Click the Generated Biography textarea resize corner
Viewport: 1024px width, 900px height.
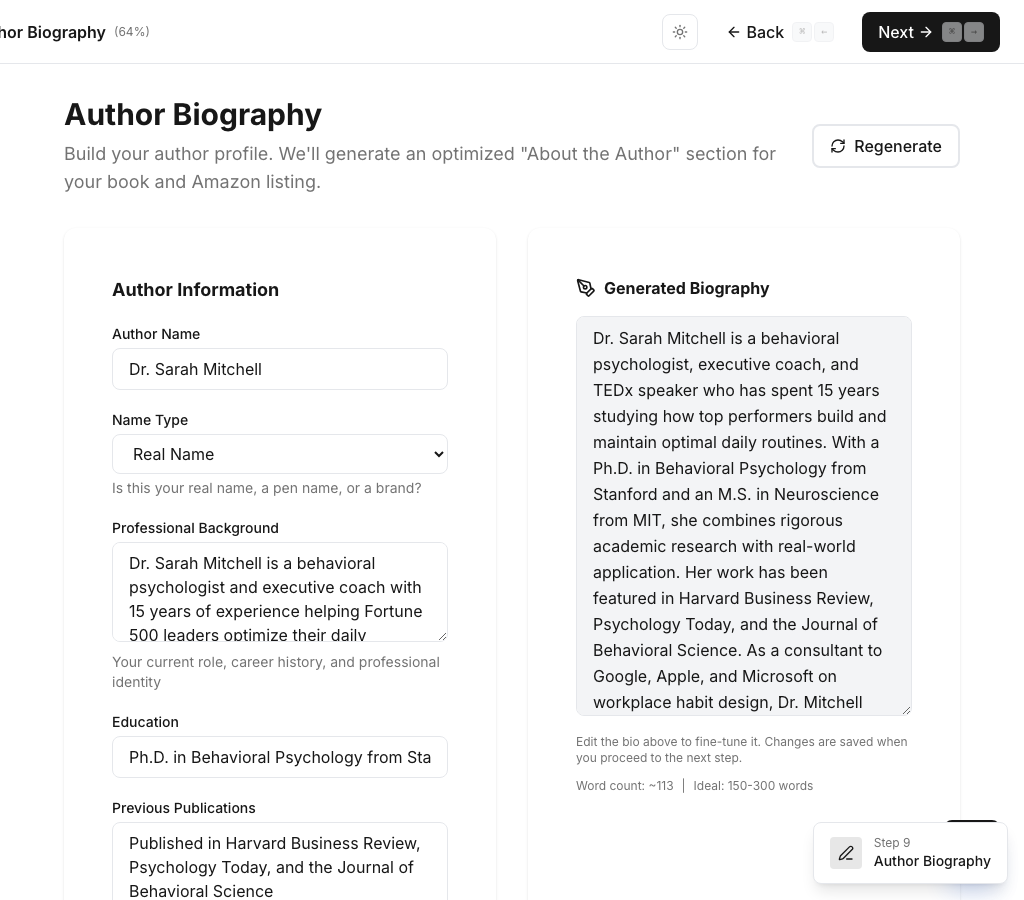pos(905,709)
